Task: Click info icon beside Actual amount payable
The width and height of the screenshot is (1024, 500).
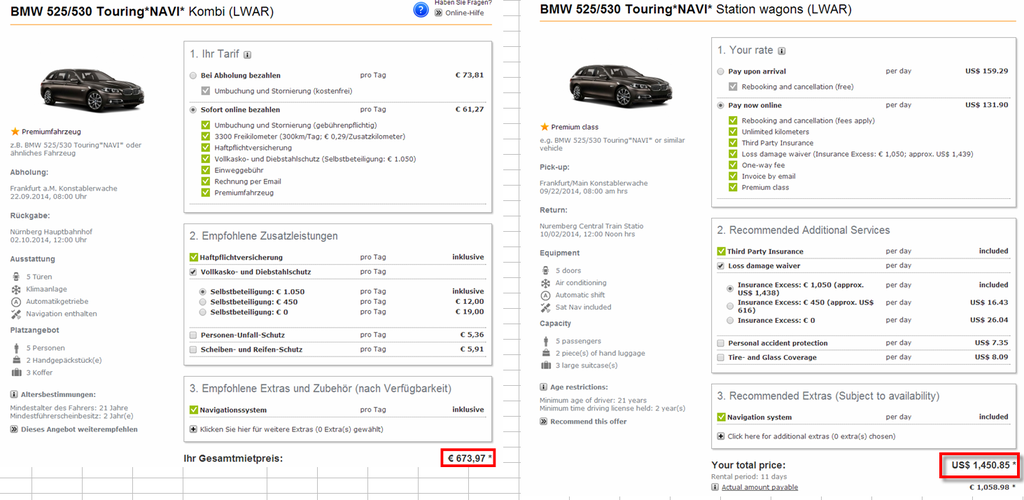Action: tap(715, 488)
